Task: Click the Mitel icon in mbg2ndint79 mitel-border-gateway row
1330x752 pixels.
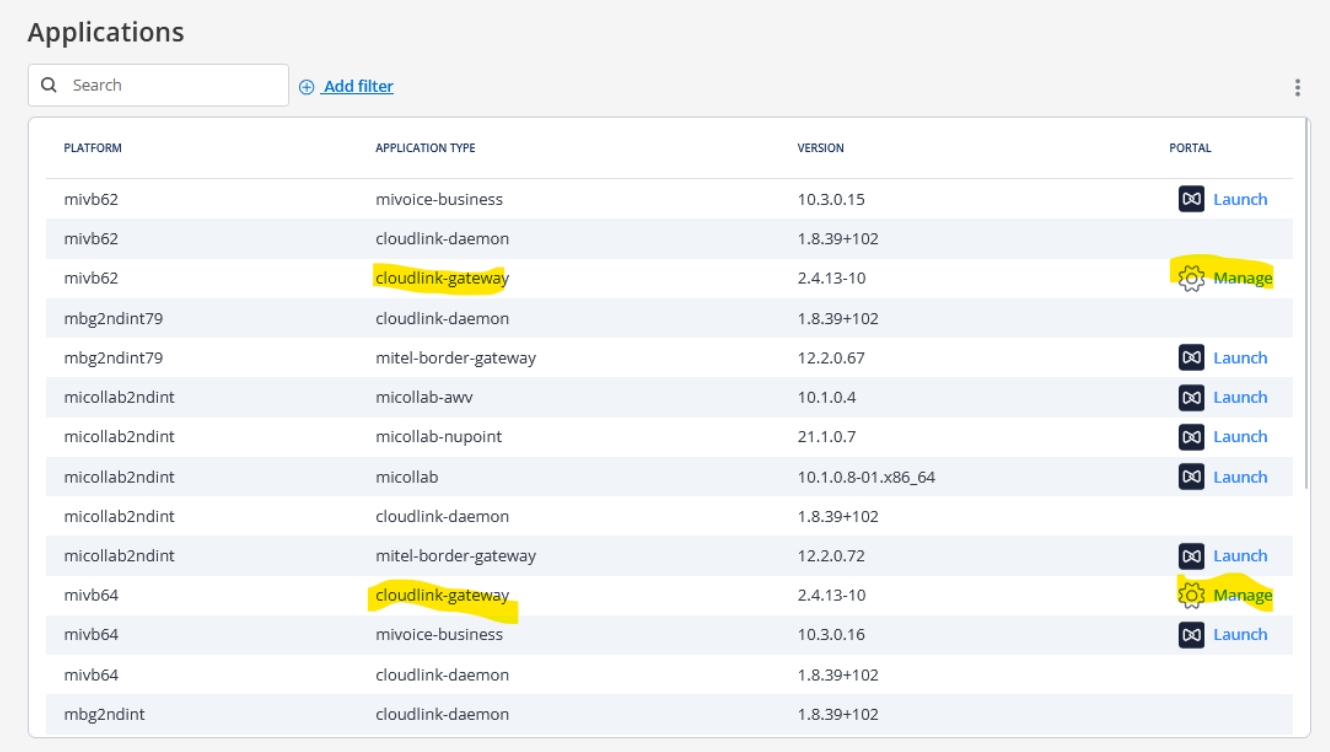Action: click(1191, 357)
